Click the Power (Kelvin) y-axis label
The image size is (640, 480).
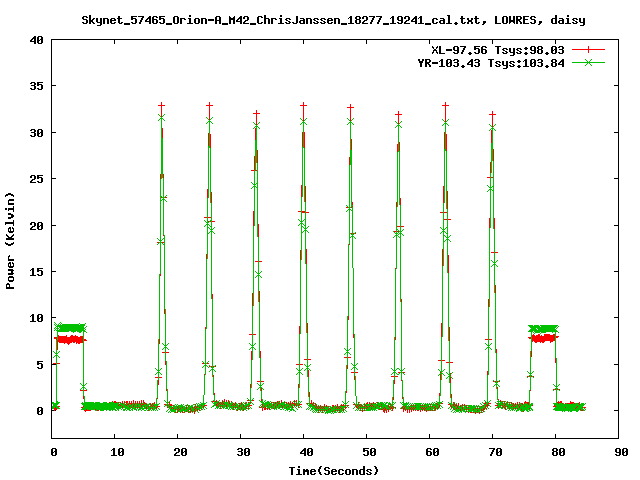point(10,241)
